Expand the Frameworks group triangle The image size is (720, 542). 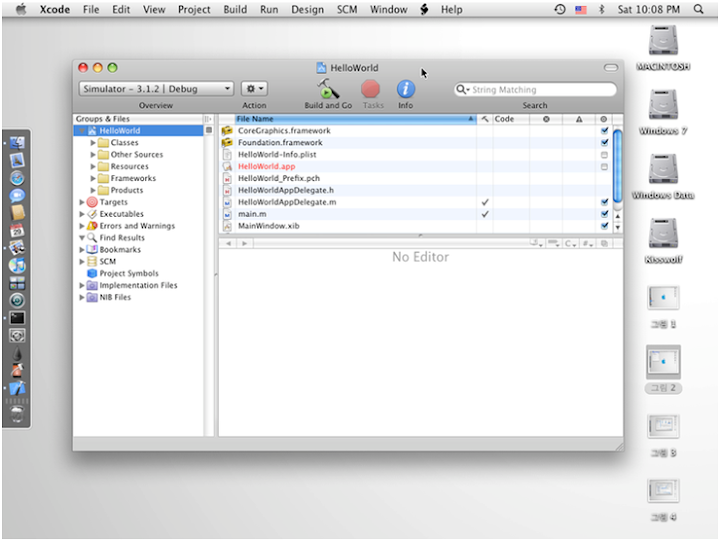[x=94, y=178]
